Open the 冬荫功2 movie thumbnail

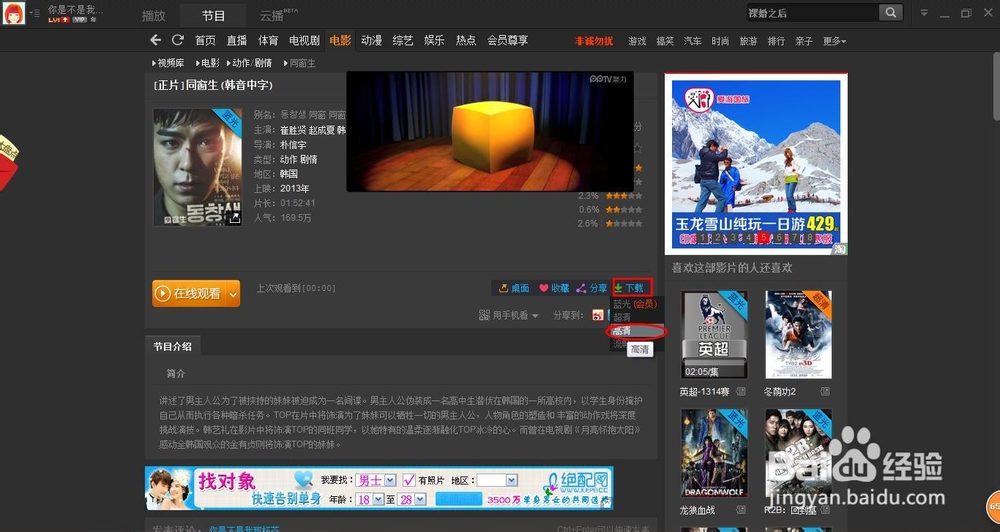click(x=798, y=334)
